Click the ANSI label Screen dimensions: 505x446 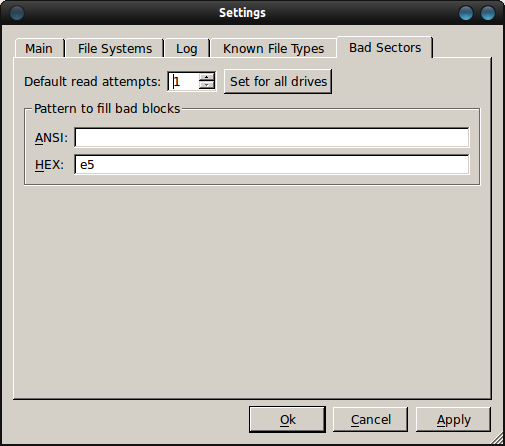click(x=51, y=137)
